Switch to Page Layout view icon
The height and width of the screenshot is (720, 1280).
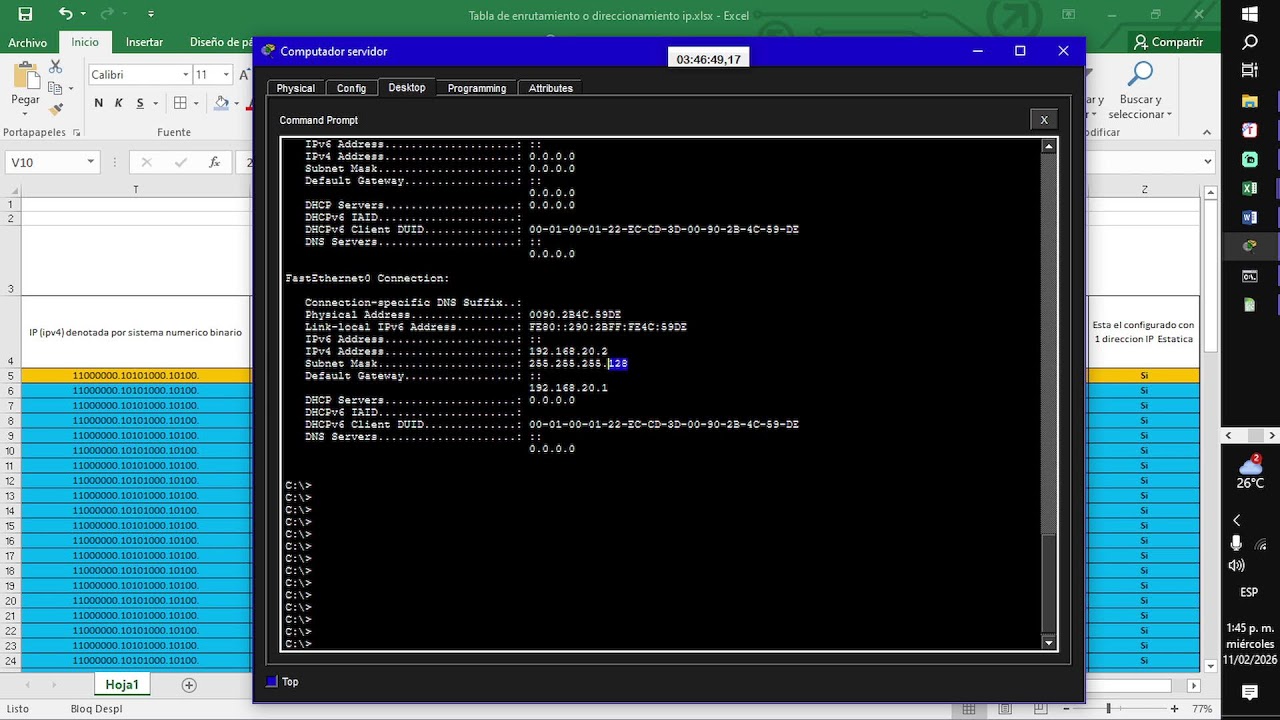(x=1004, y=709)
